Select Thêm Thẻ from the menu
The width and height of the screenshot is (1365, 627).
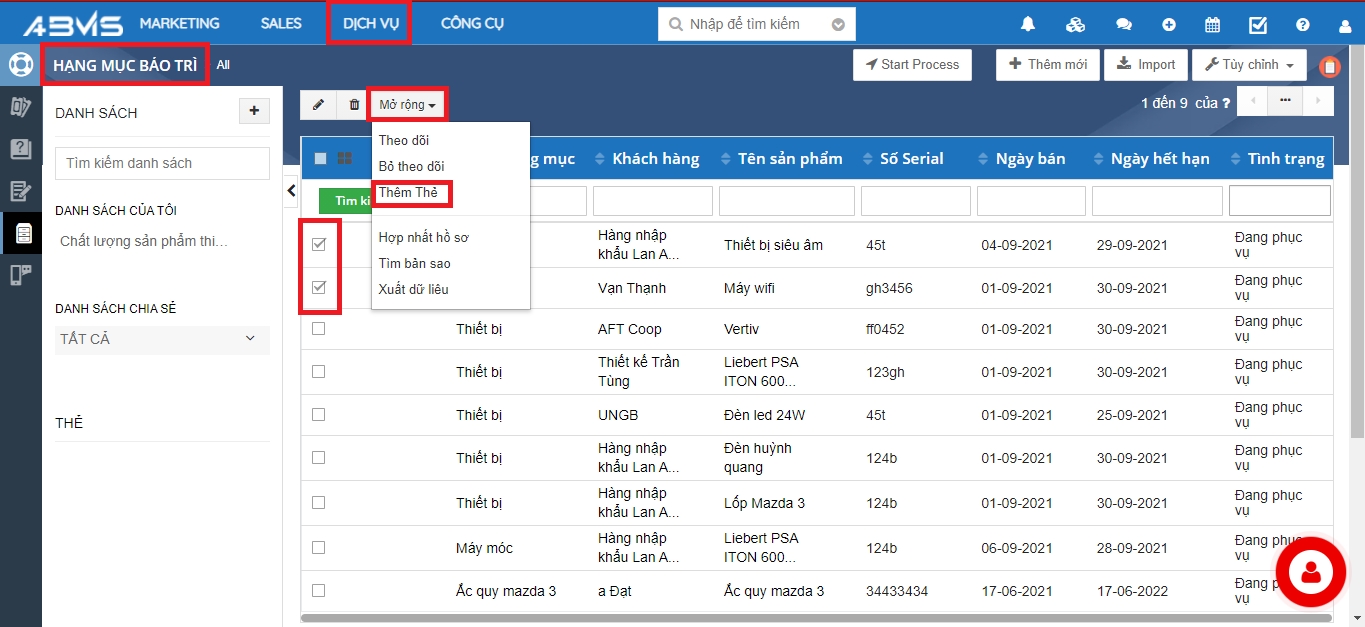[408, 192]
